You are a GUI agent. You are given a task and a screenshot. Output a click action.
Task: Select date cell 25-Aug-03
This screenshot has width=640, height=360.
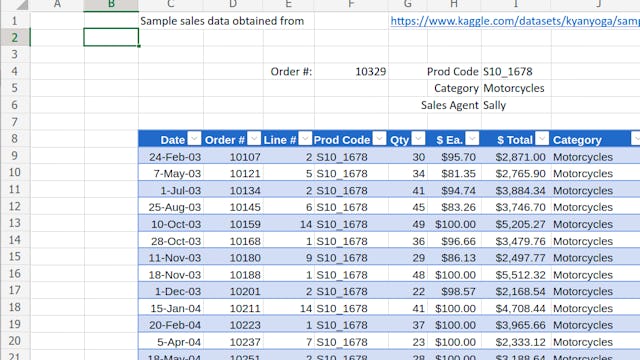pyautogui.click(x=171, y=207)
